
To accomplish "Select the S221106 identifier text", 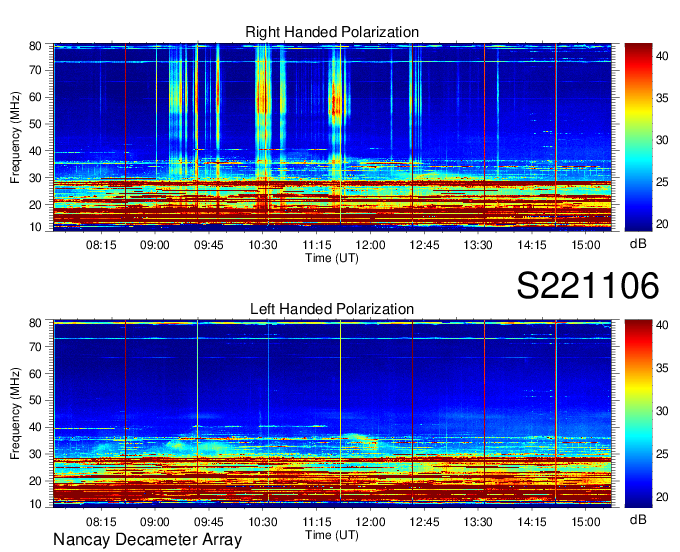I will click(588, 285).
